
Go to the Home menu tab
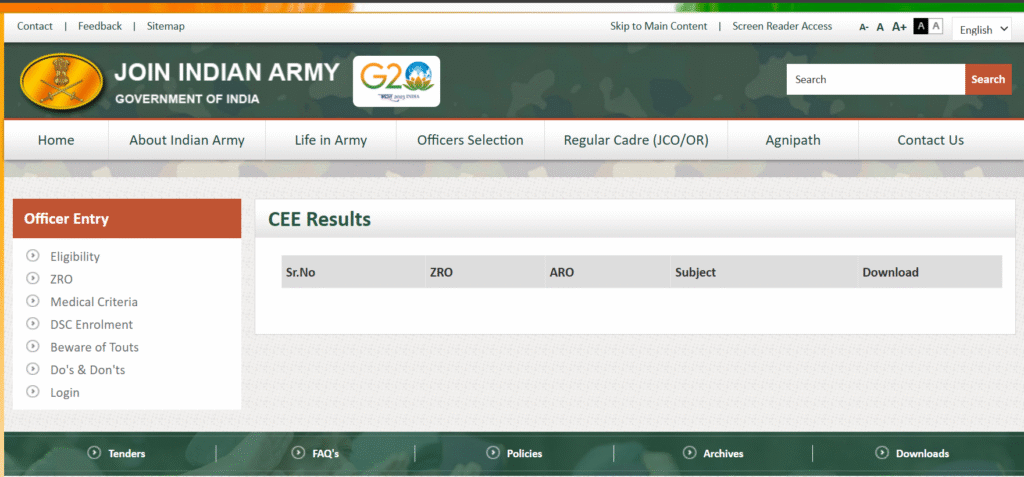coord(56,140)
